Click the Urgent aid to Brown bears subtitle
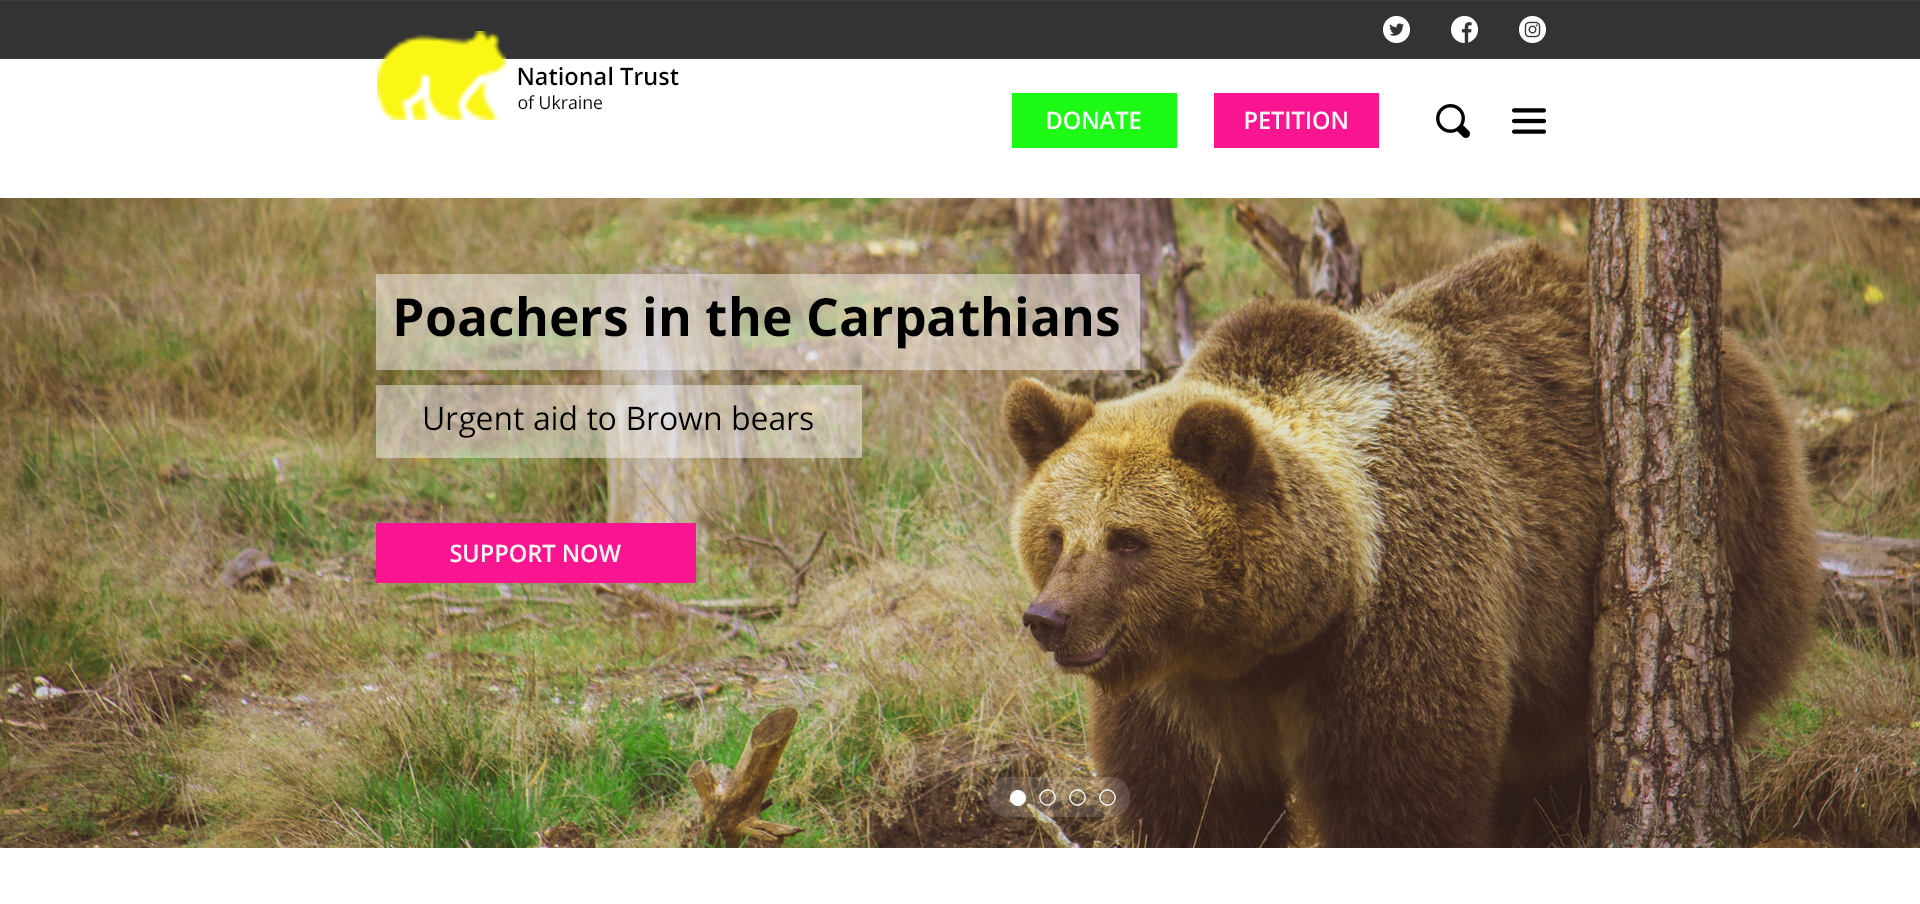Viewport: 1920px width, 904px height. [x=618, y=420]
